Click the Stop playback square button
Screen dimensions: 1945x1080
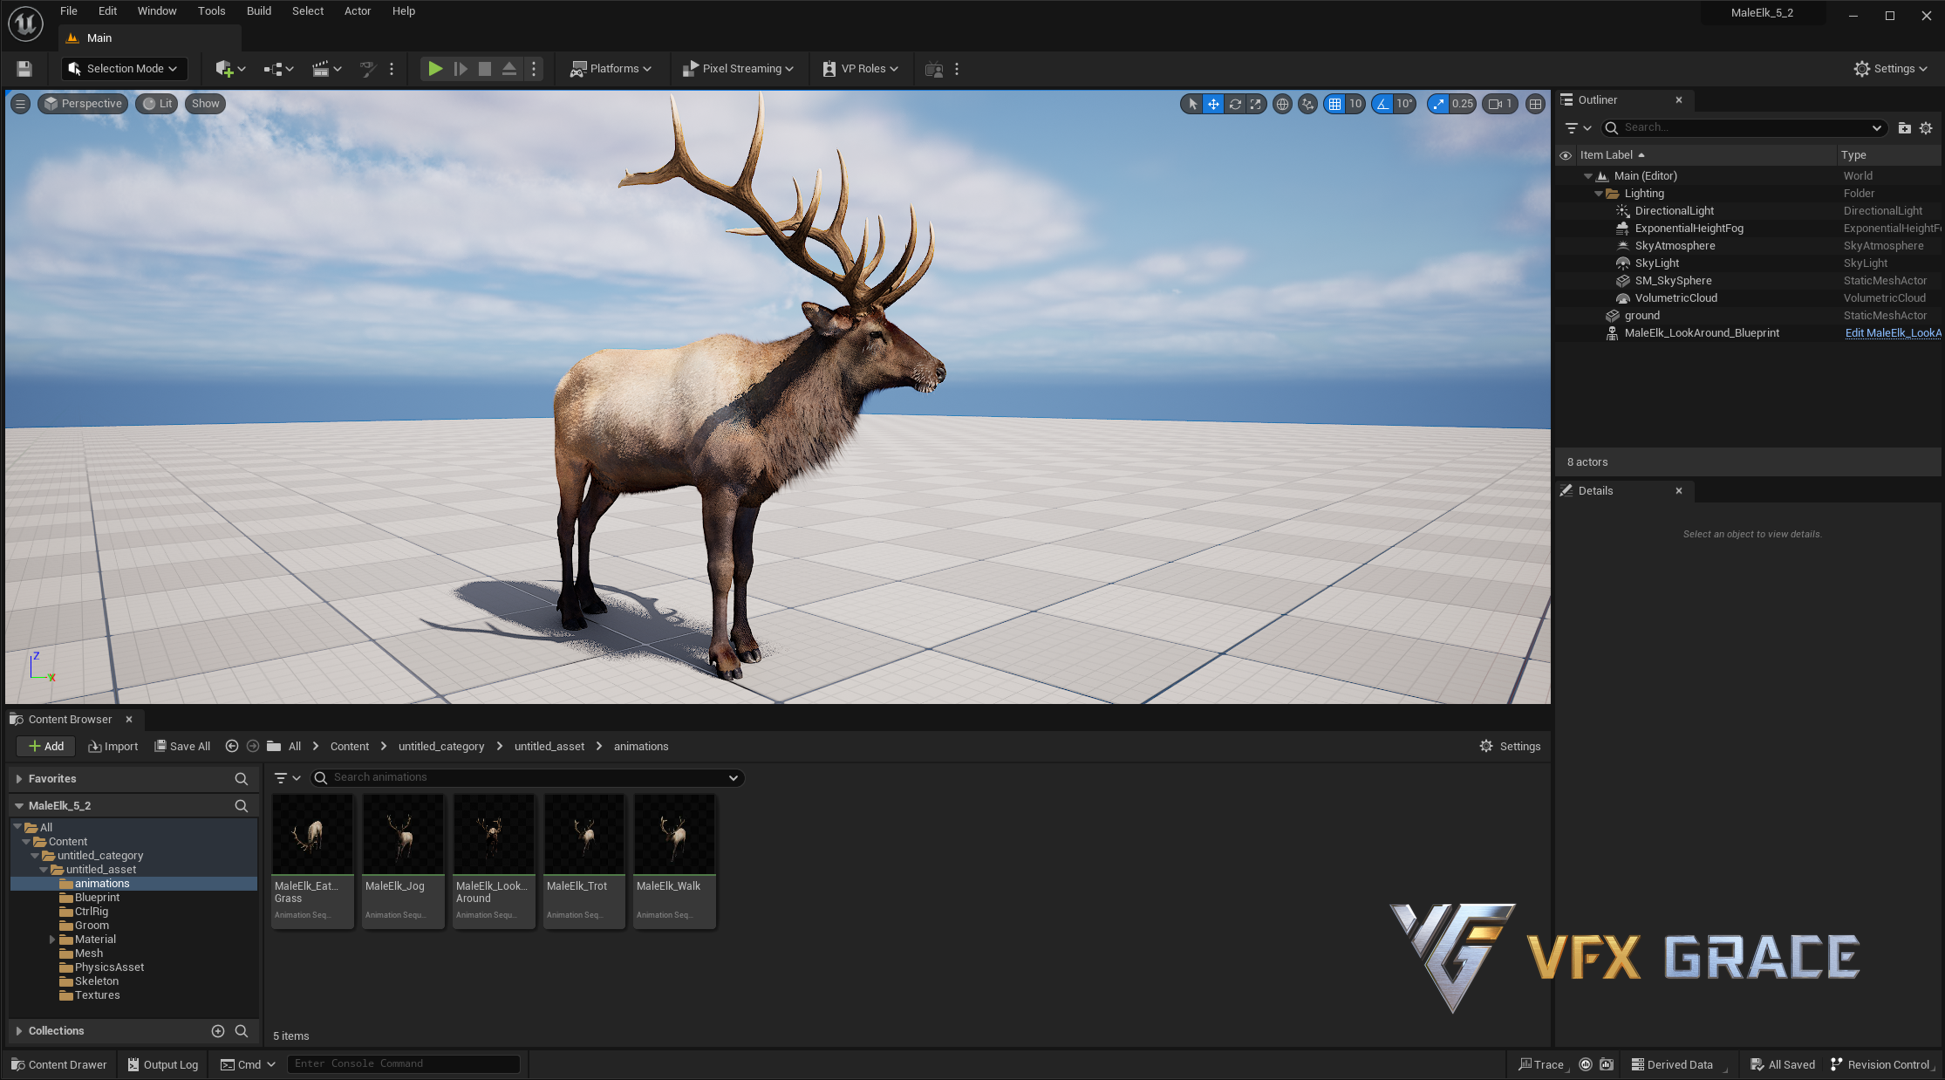(485, 69)
